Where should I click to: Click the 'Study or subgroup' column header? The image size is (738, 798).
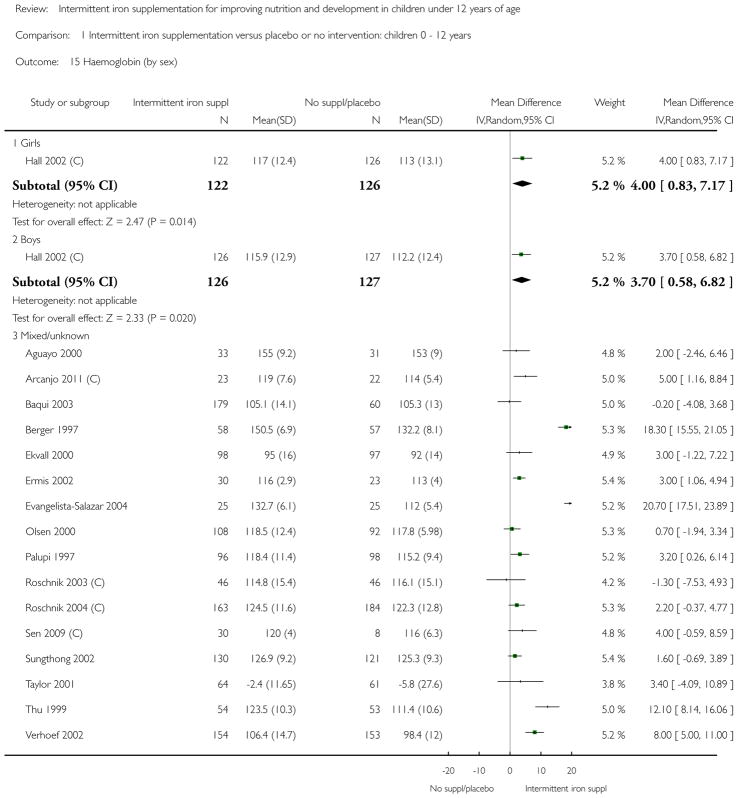click(70, 102)
